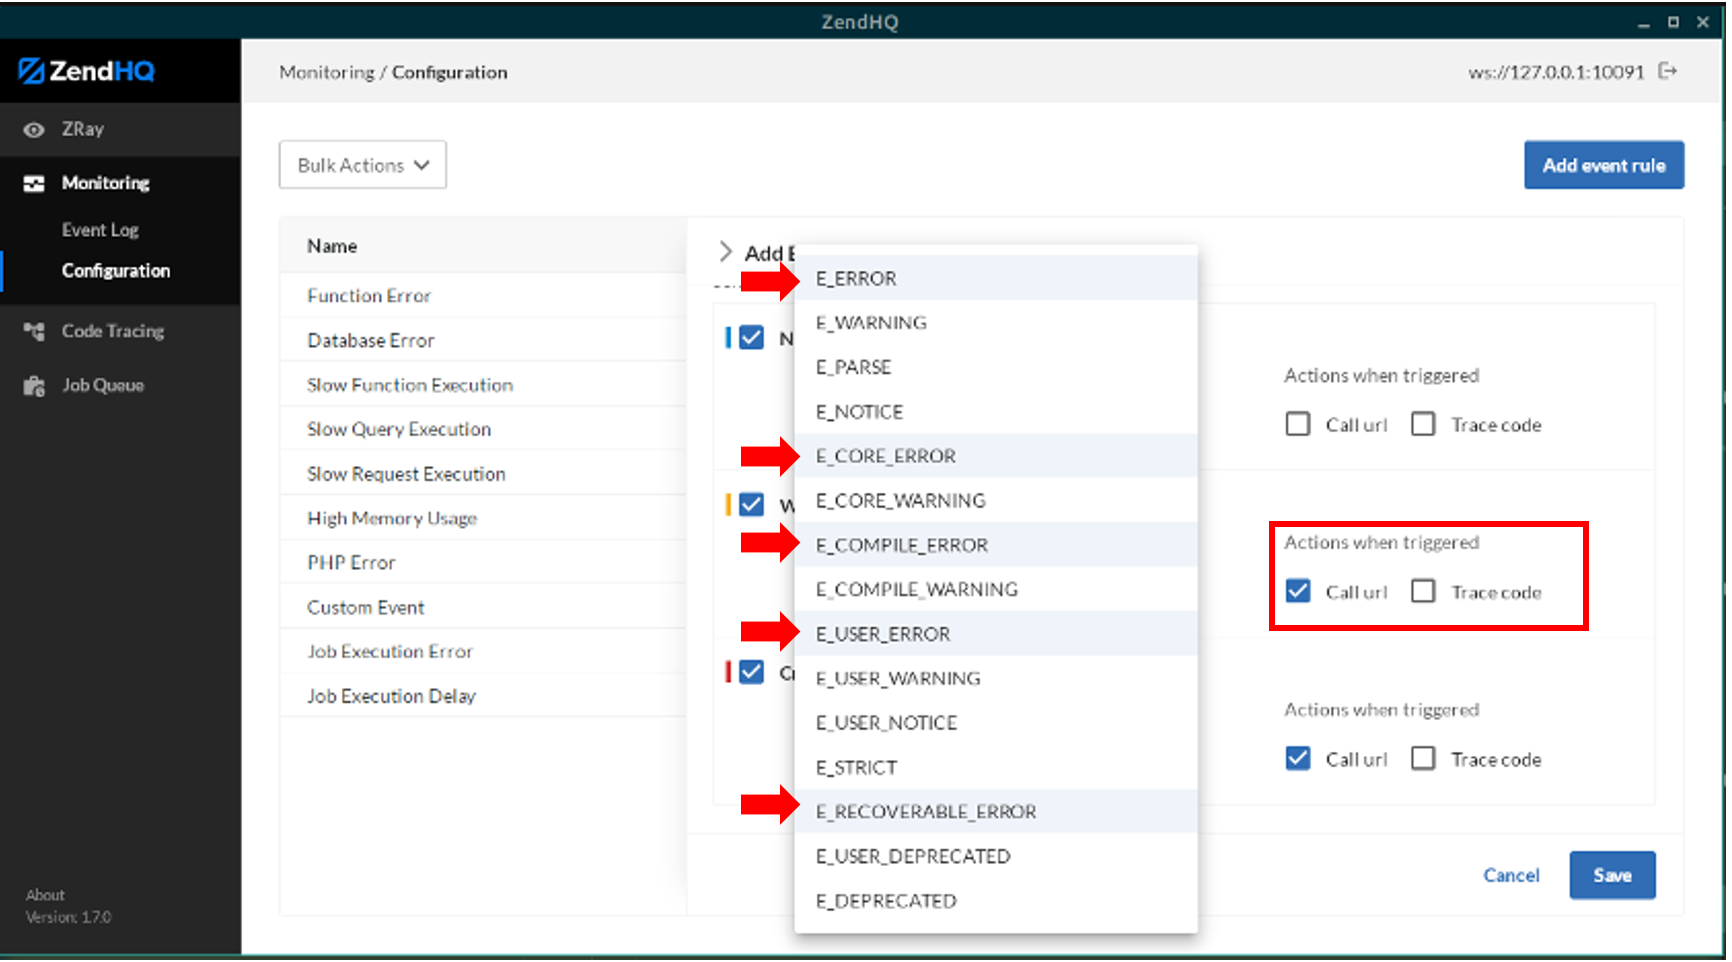Click Monitoring breadcrumb link
The image size is (1732, 962).
pyautogui.click(x=327, y=73)
